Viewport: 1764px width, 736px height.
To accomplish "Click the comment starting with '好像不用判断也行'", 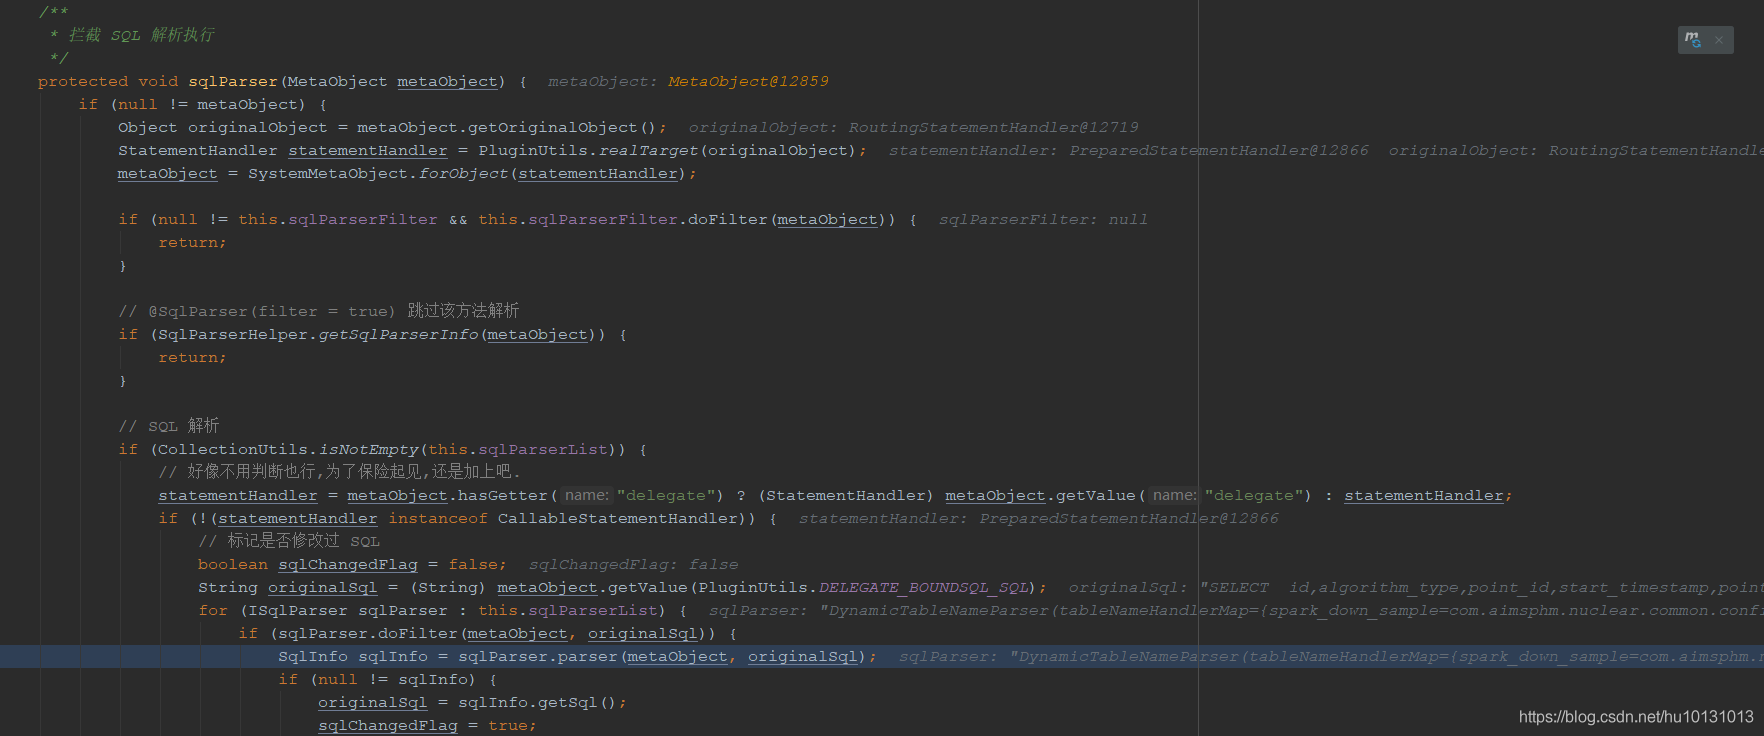I will (x=339, y=472).
